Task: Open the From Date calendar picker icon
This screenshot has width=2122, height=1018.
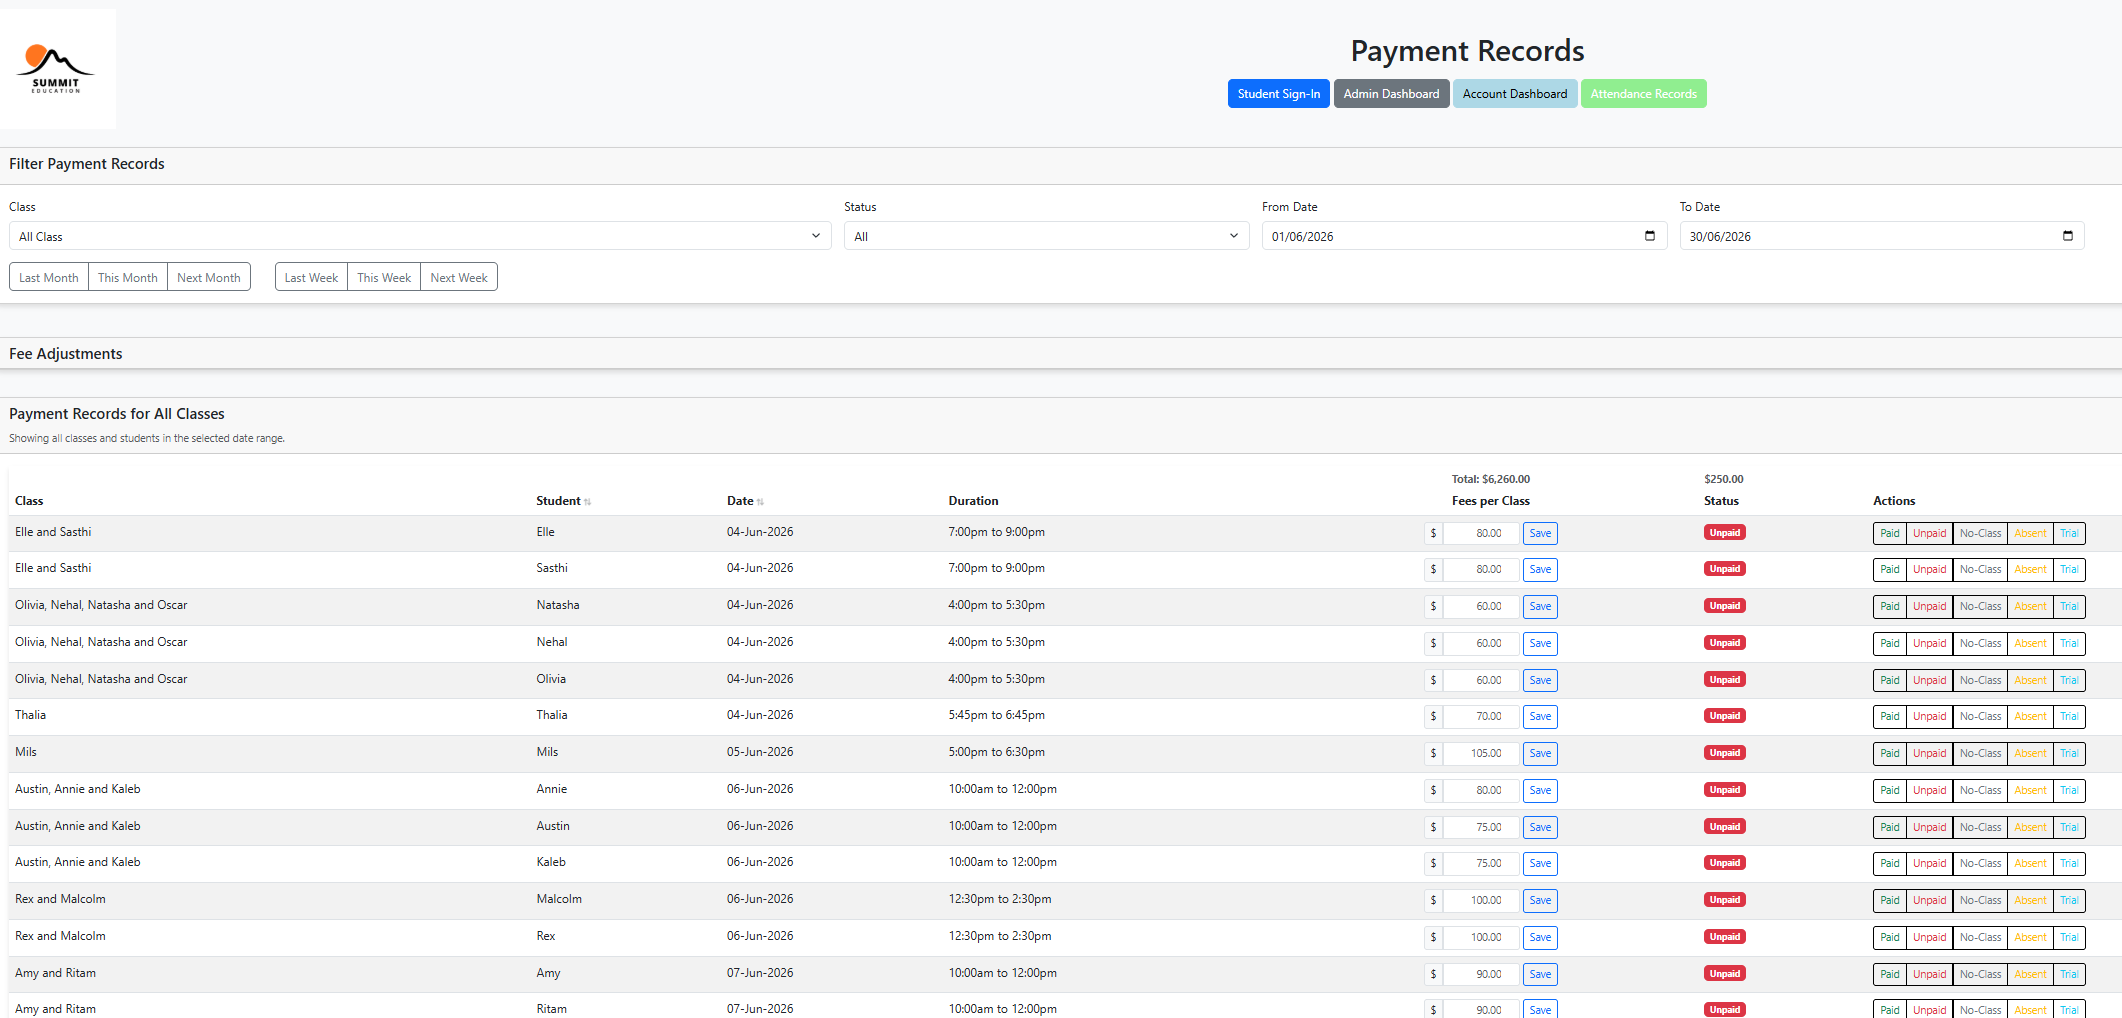Action: 1650,236
